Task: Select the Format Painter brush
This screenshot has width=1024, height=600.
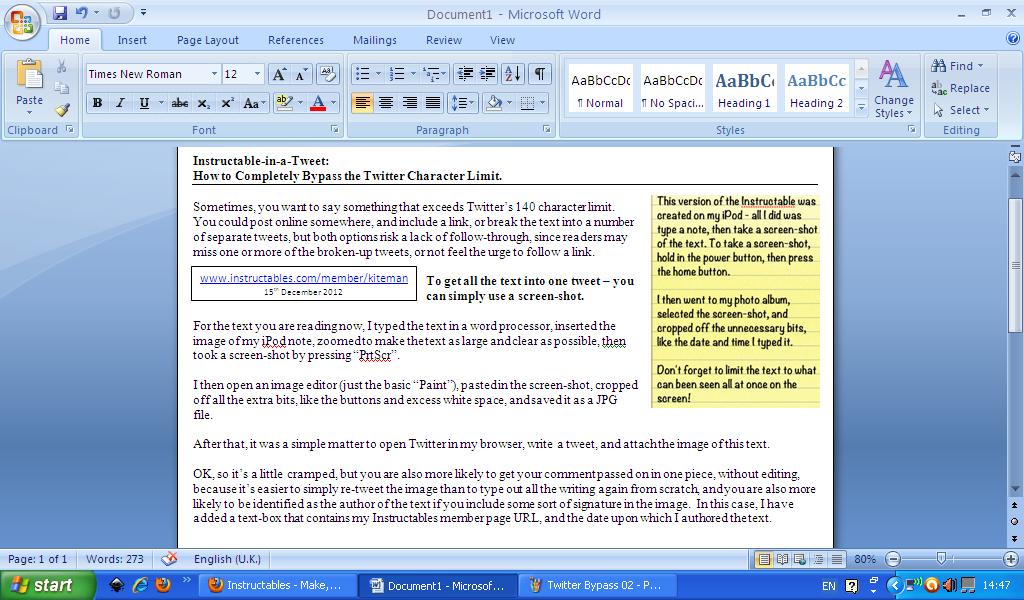Action: (x=62, y=109)
